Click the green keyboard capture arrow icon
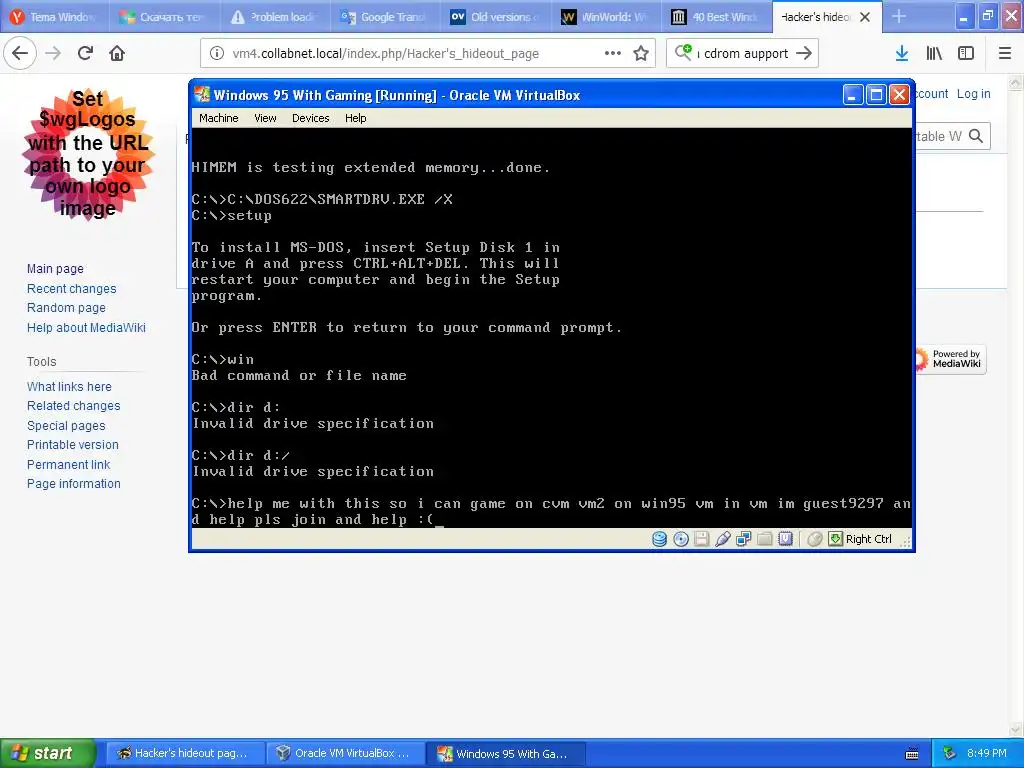 [x=835, y=539]
